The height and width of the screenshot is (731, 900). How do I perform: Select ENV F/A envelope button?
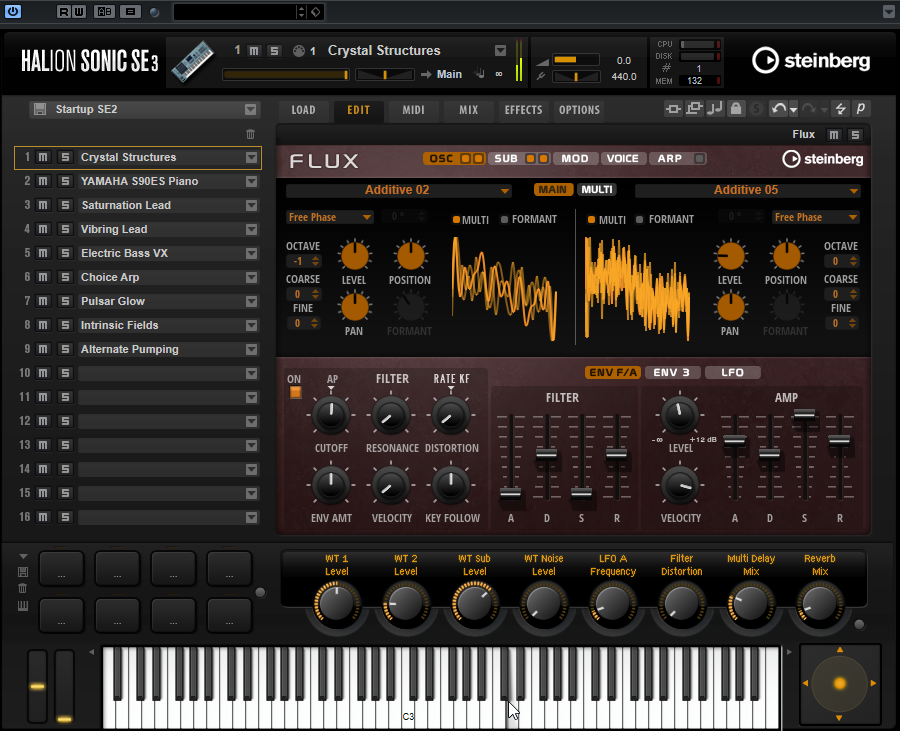613,372
